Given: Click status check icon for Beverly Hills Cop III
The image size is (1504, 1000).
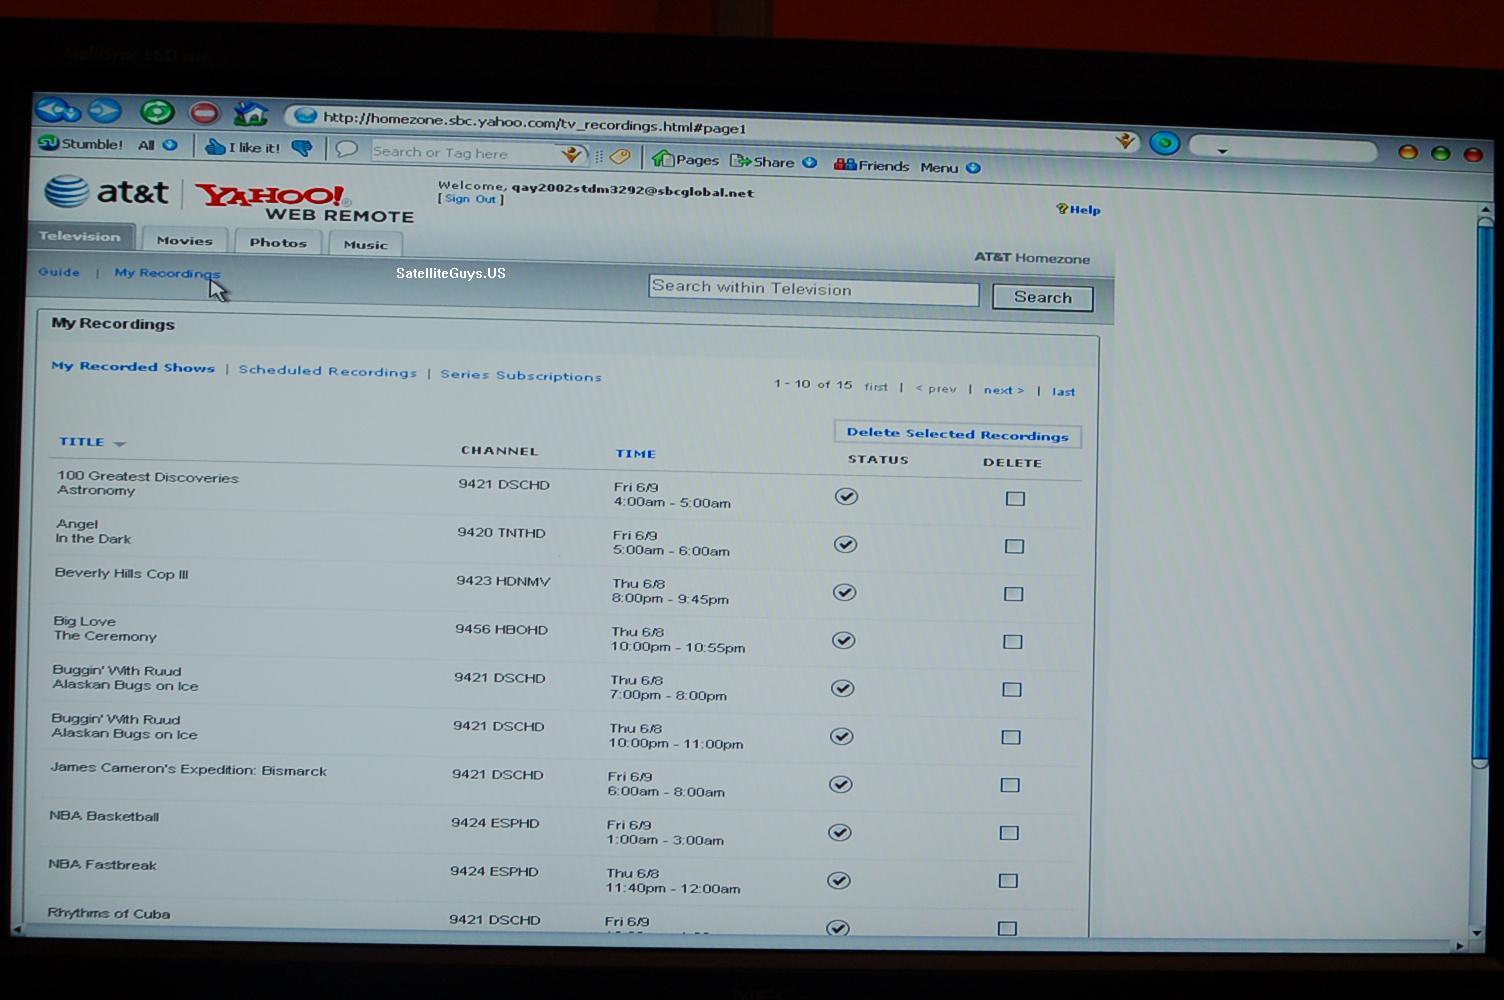Looking at the screenshot, I should (x=845, y=592).
